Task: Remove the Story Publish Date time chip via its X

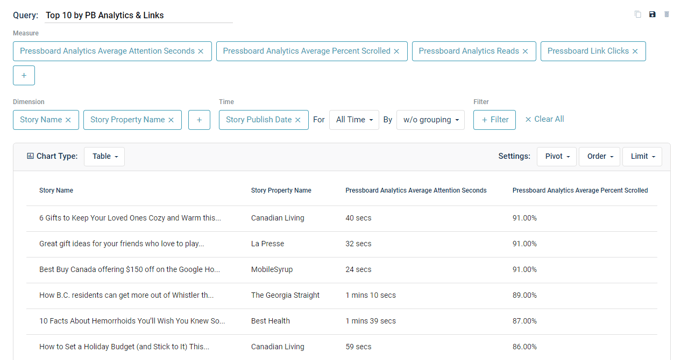Action: pyautogui.click(x=298, y=120)
